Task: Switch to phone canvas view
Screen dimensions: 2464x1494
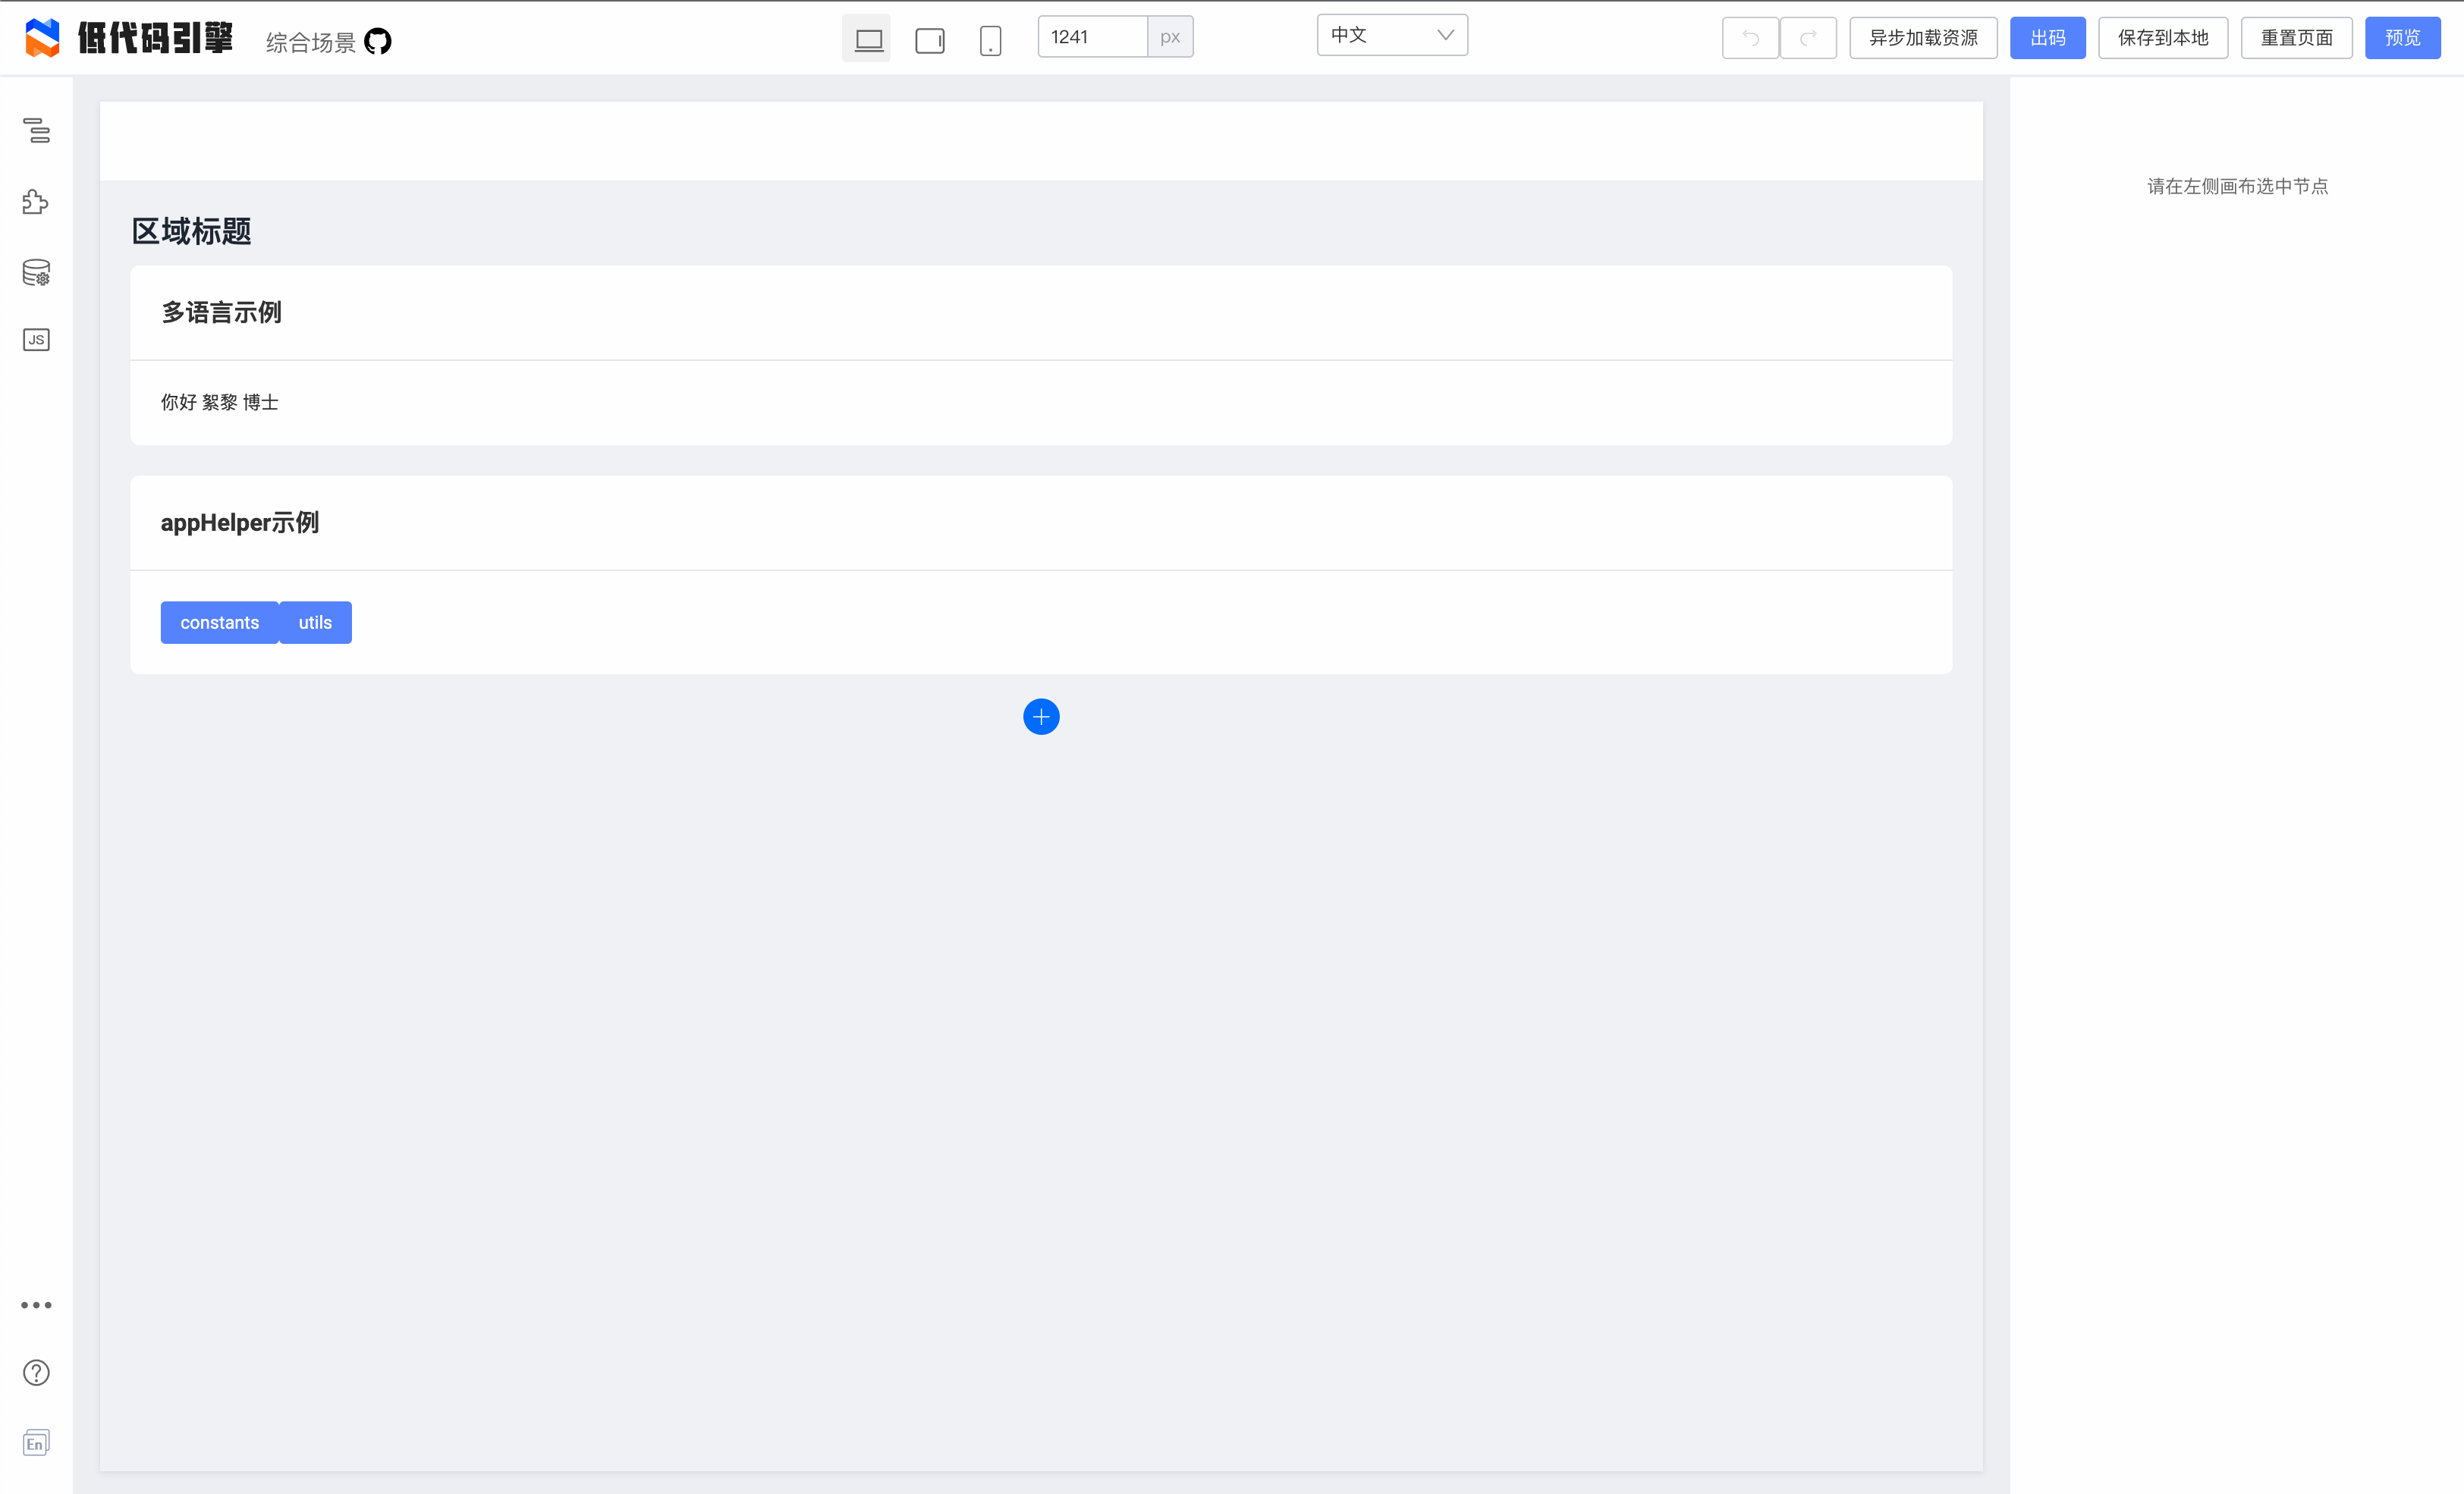Action: coord(990,40)
